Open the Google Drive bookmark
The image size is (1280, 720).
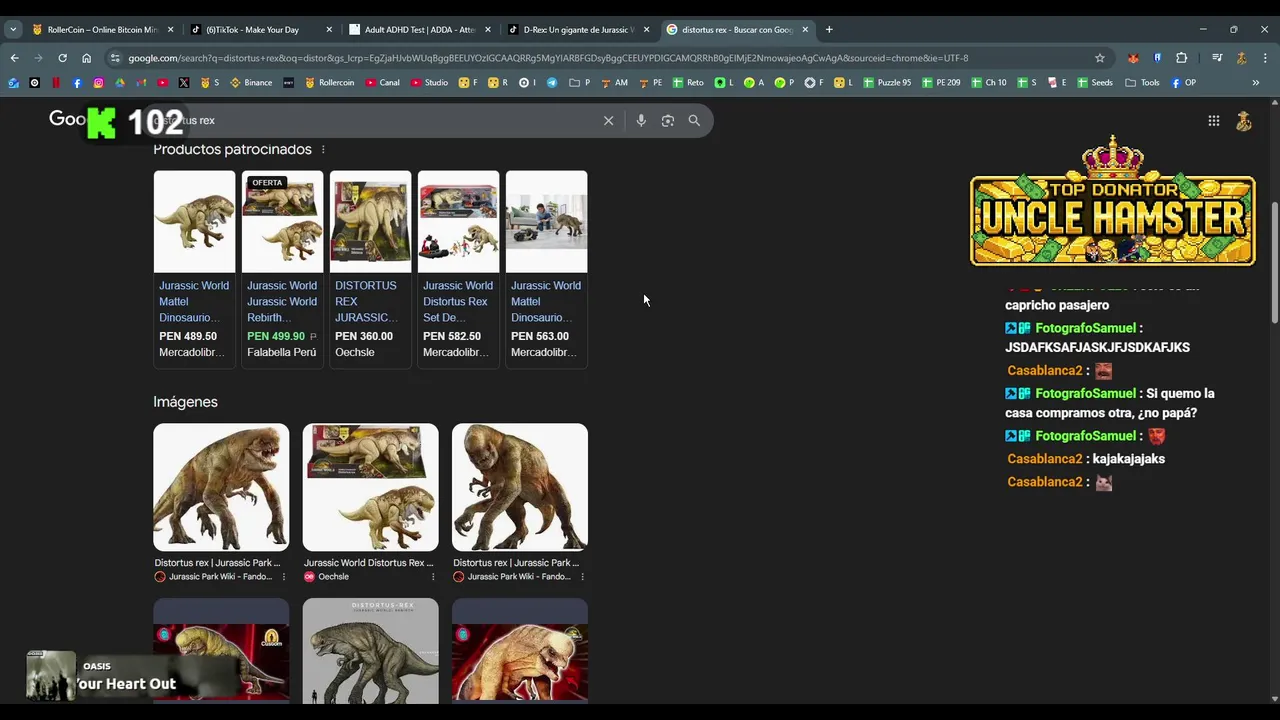coord(120,83)
